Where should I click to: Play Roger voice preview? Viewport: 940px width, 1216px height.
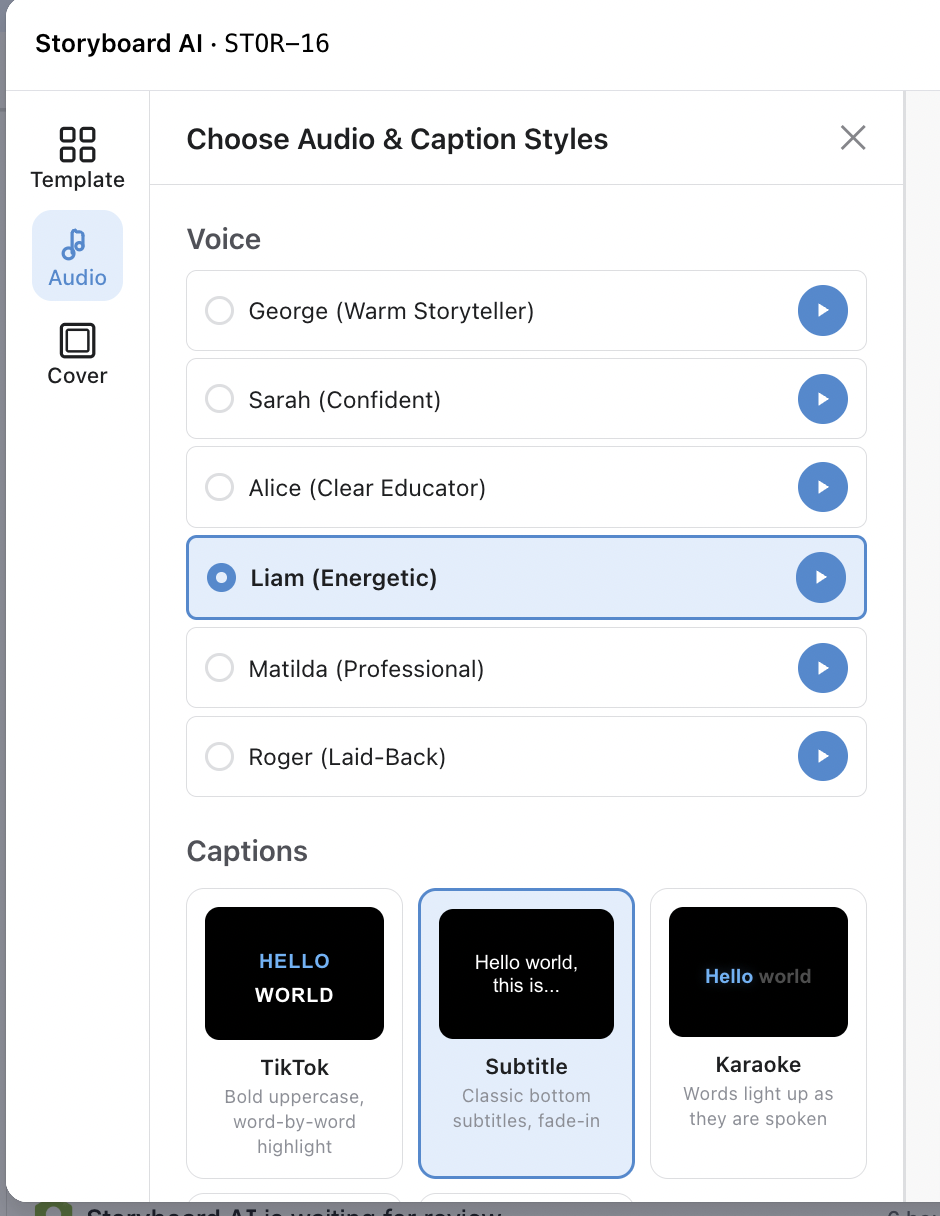pos(823,757)
